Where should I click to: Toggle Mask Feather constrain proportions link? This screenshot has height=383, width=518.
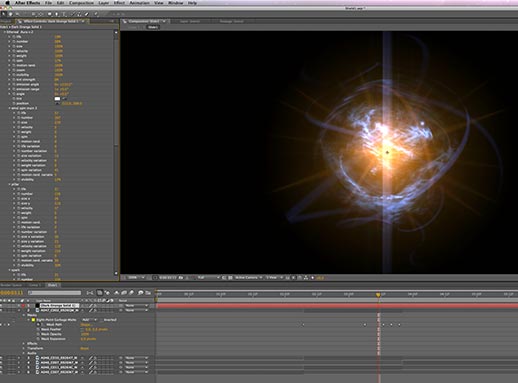click(x=82, y=329)
